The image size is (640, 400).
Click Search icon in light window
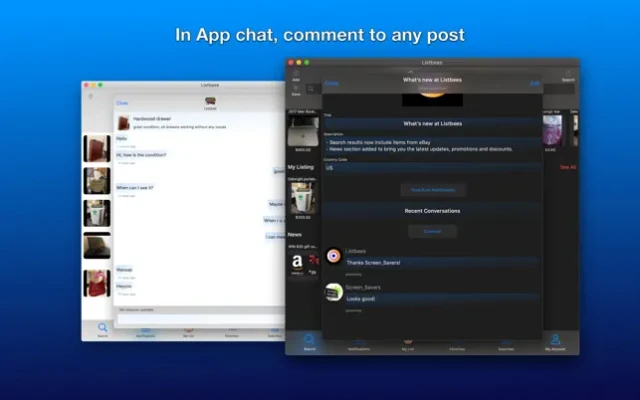click(x=102, y=329)
